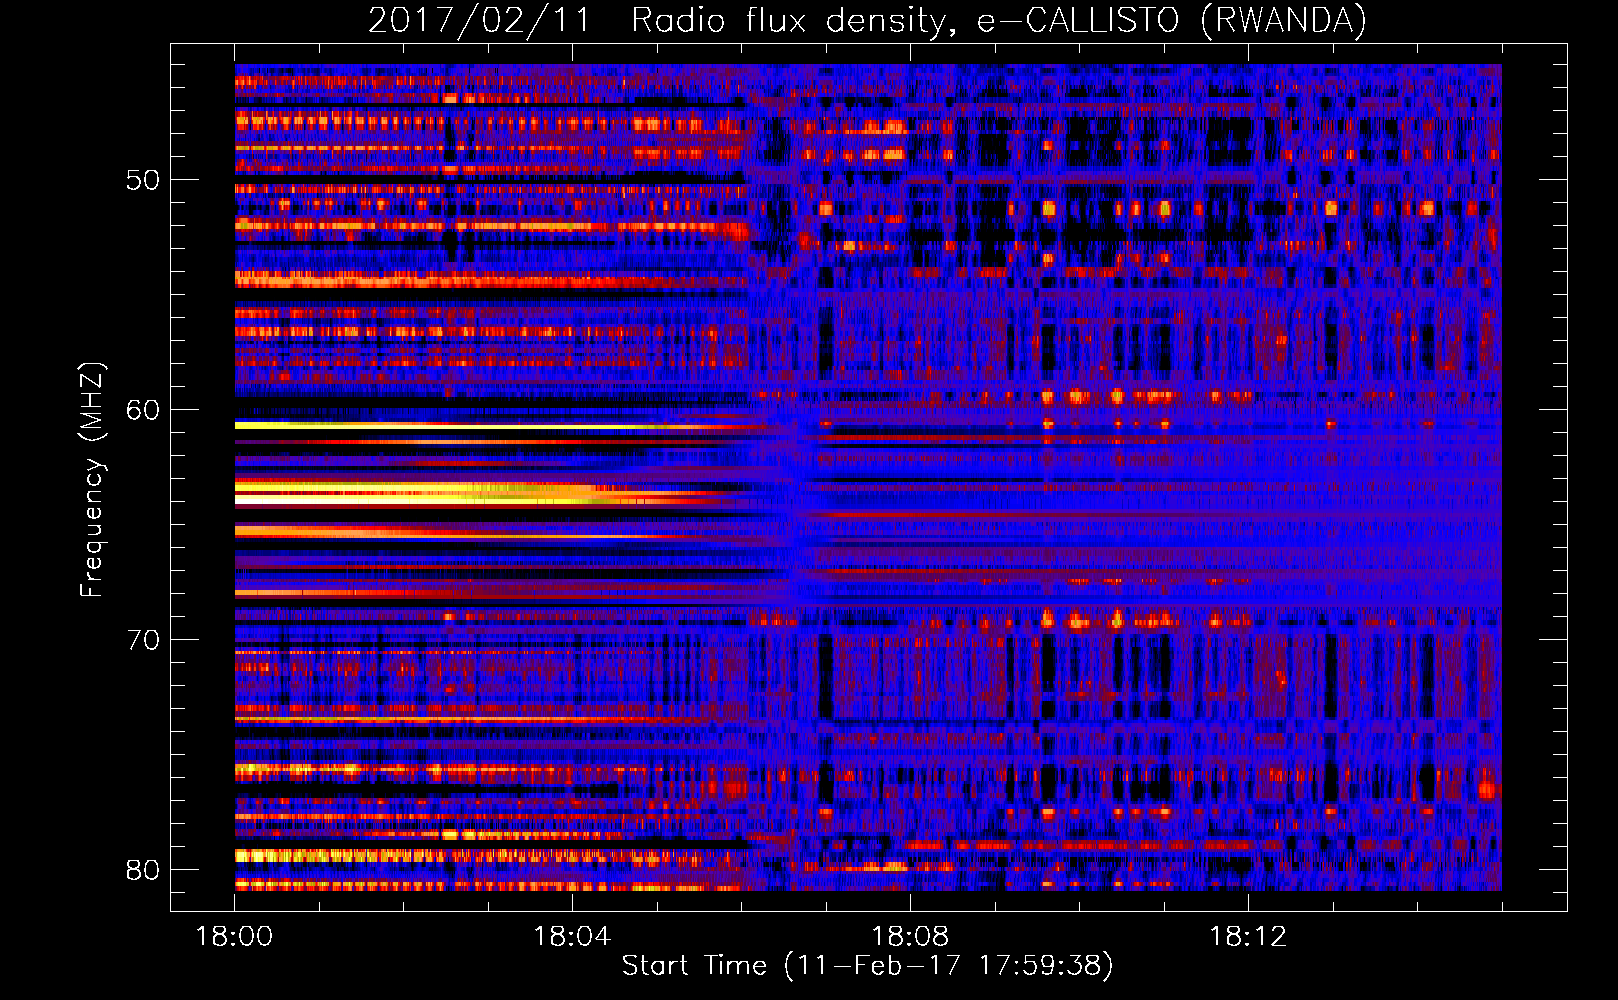This screenshot has height=1000, width=1618.
Task: Click the 18:00 time tick label
Action: click(x=234, y=936)
